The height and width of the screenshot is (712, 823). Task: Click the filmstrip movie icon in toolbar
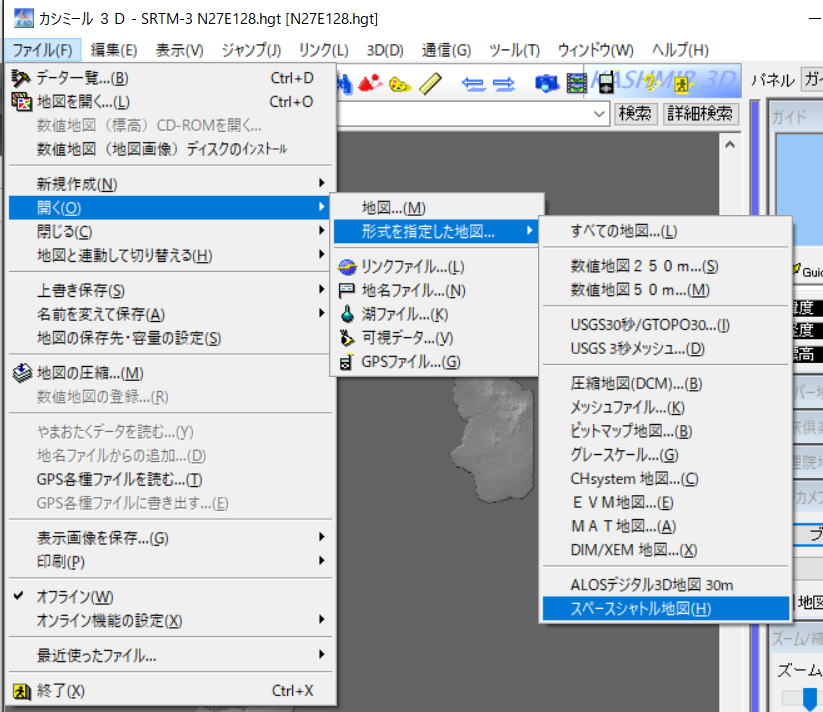tap(577, 85)
